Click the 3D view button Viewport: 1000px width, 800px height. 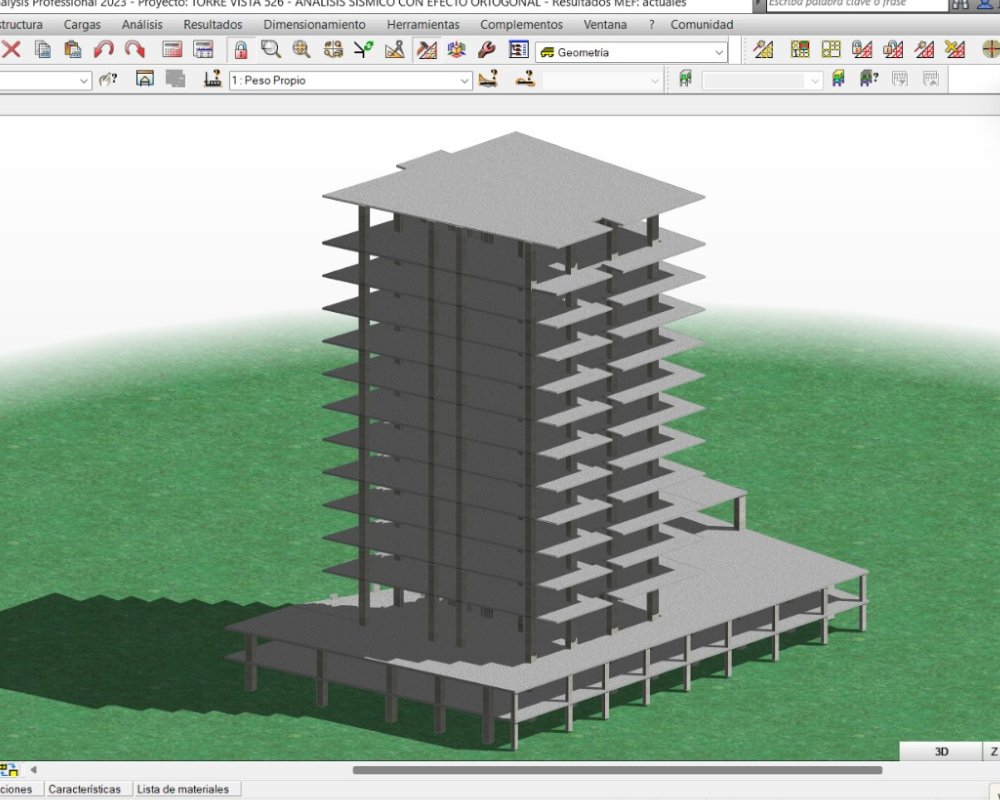tap(941, 751)
